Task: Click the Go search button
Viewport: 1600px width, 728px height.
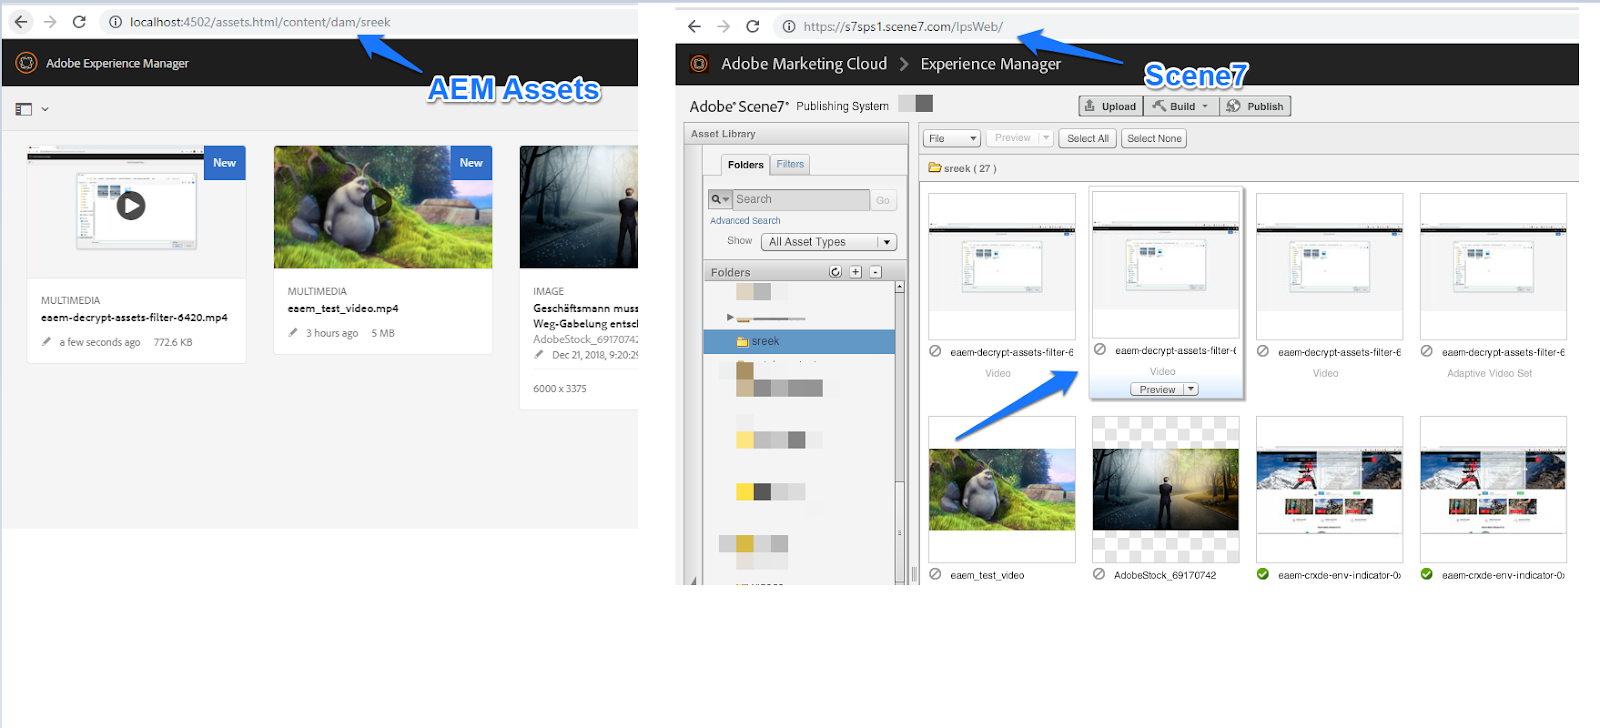Action: [x=883, y=200]
